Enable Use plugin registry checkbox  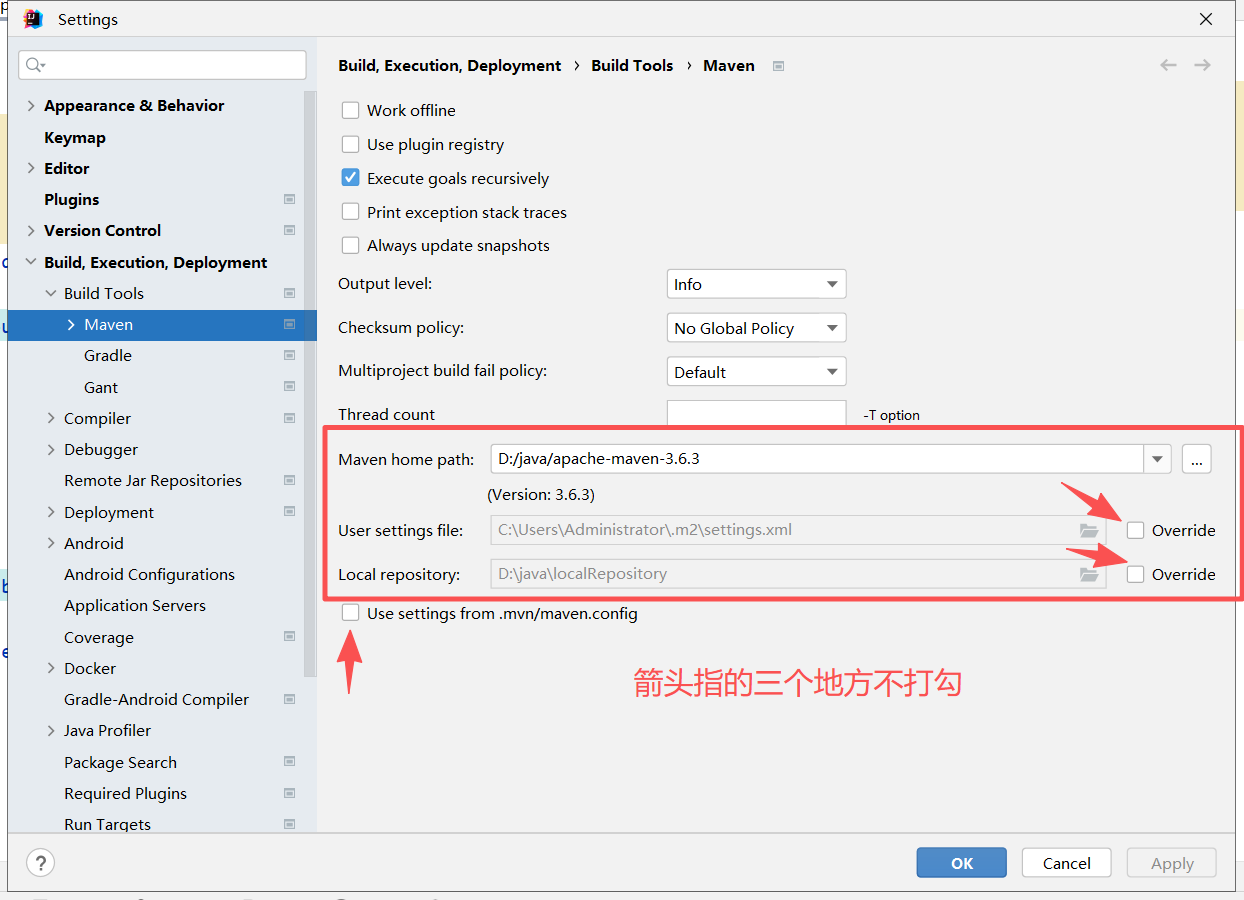[x=350, y=144]
